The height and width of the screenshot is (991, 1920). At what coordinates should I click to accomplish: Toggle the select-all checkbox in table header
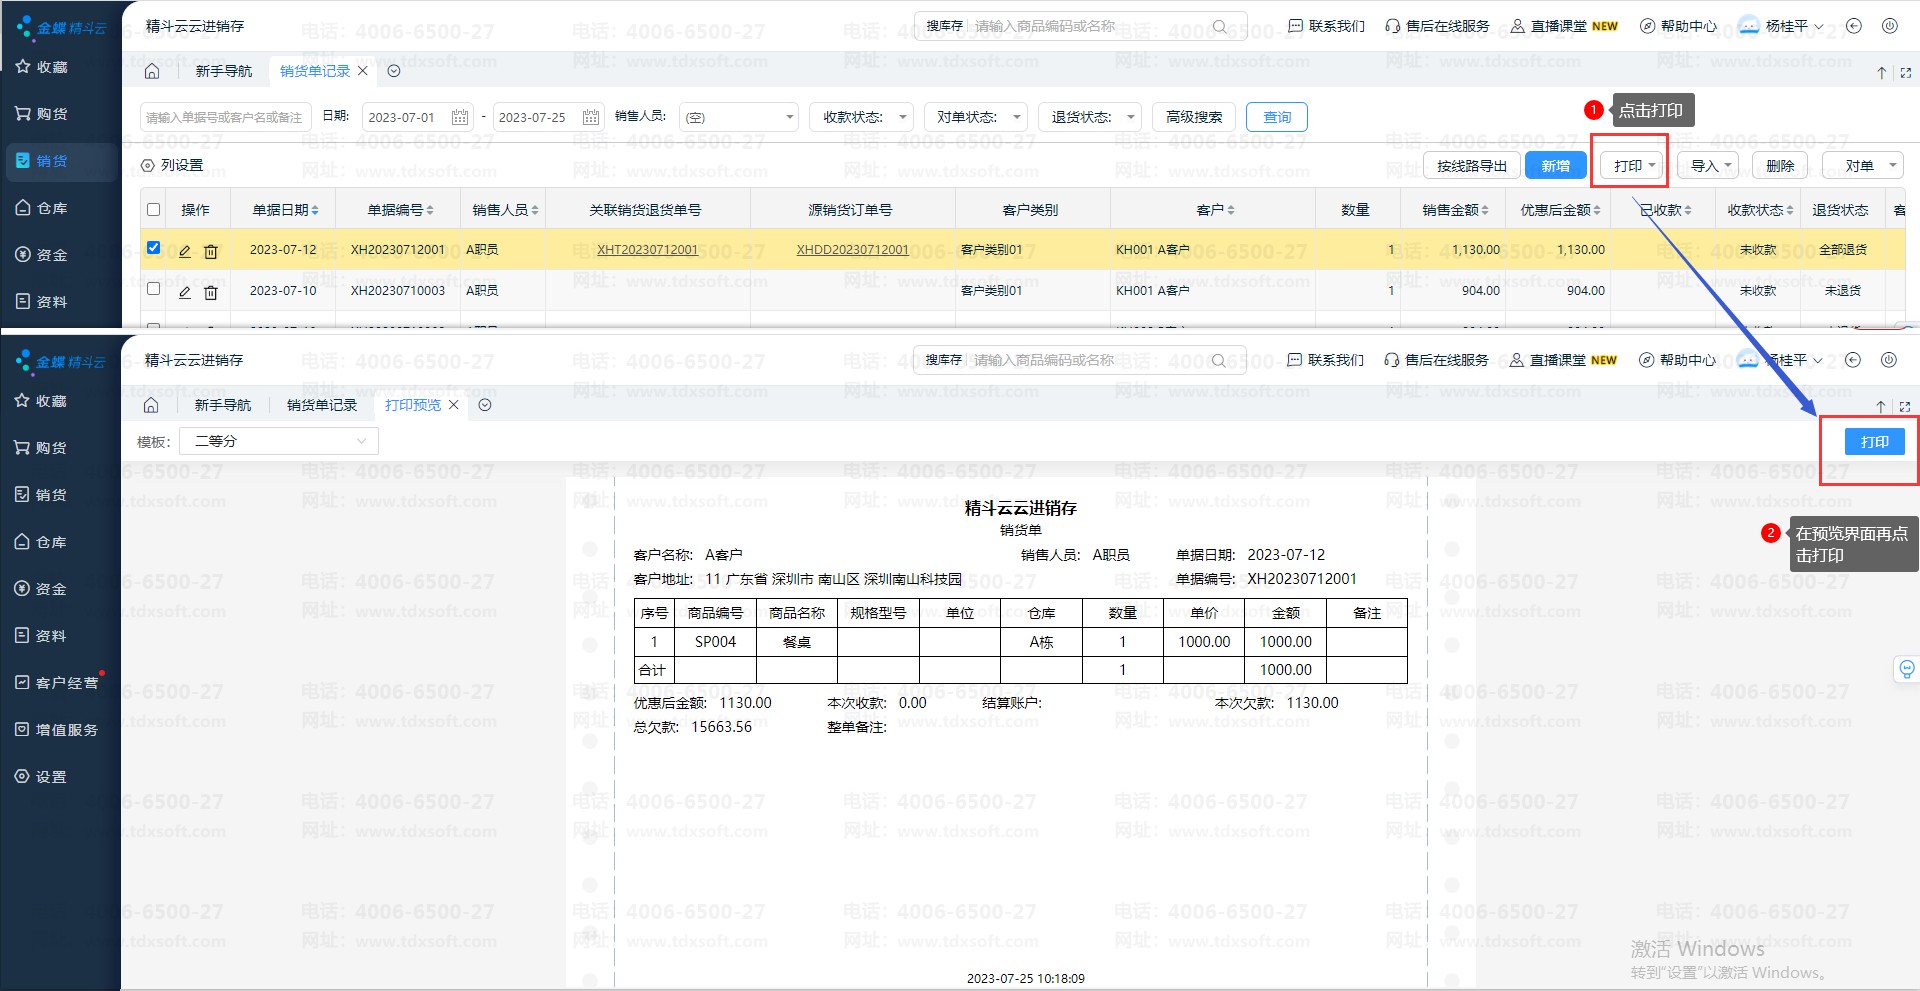pos(153,210)
